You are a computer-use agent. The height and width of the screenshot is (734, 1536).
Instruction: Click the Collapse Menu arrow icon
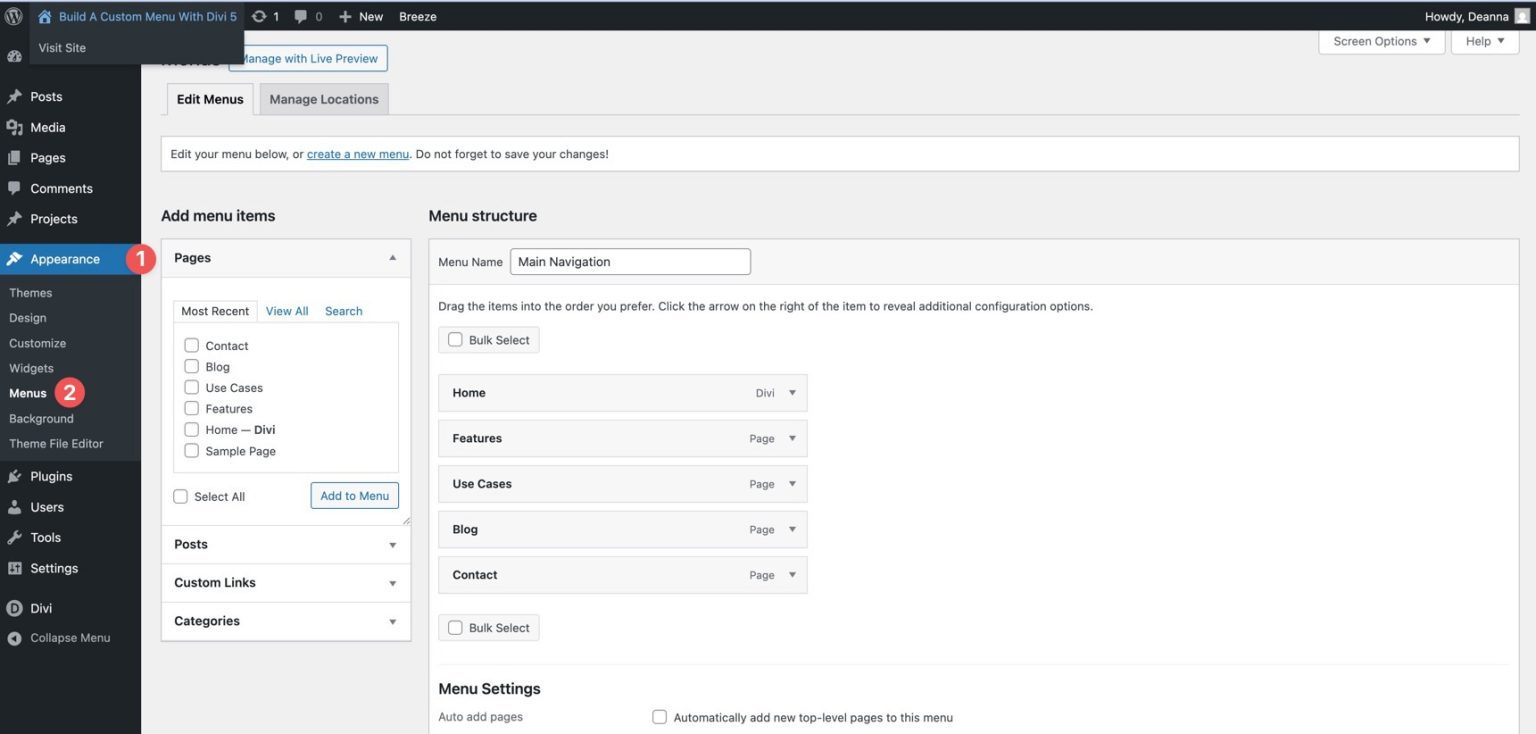pyautogui.click(x=15, y=638)
